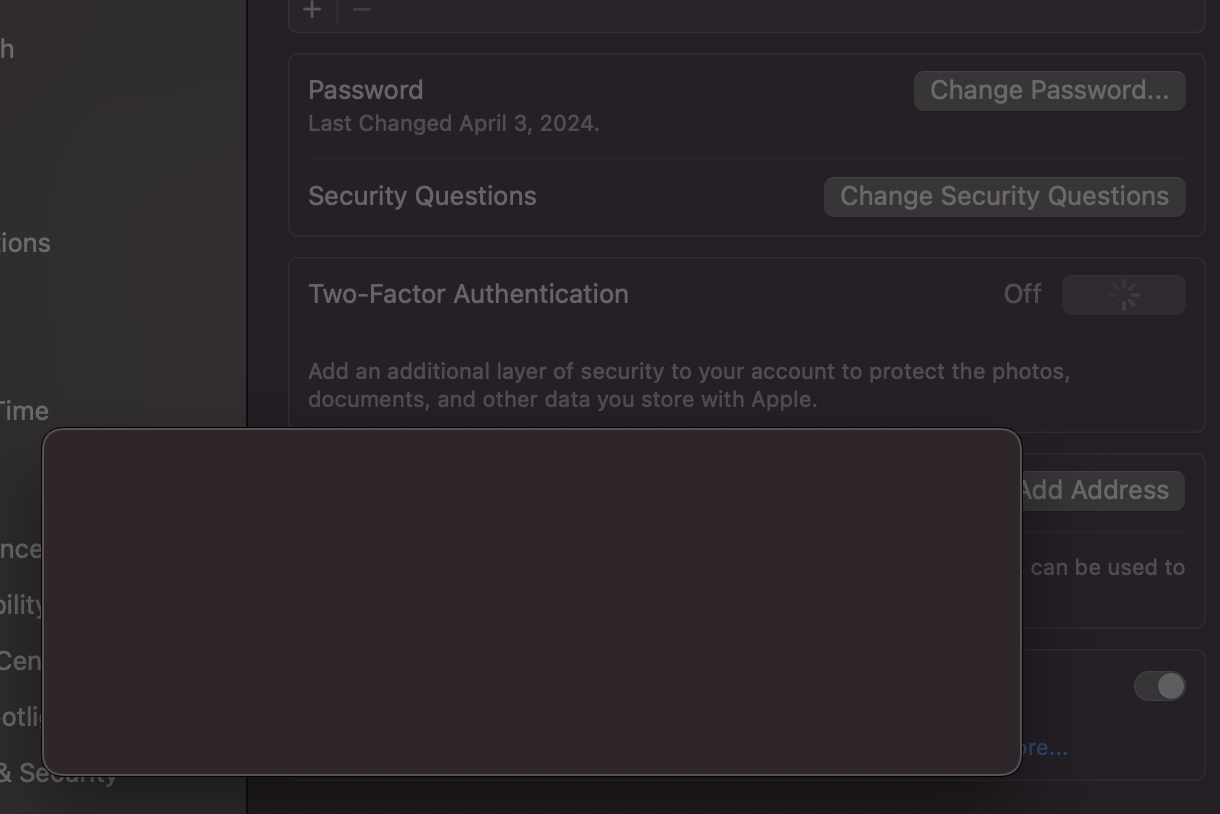The image size is (1220, 814).
Task: Click the 'Last Changed April 3, 2024' text
Action: pyautogui.click(x=453, y=124)
